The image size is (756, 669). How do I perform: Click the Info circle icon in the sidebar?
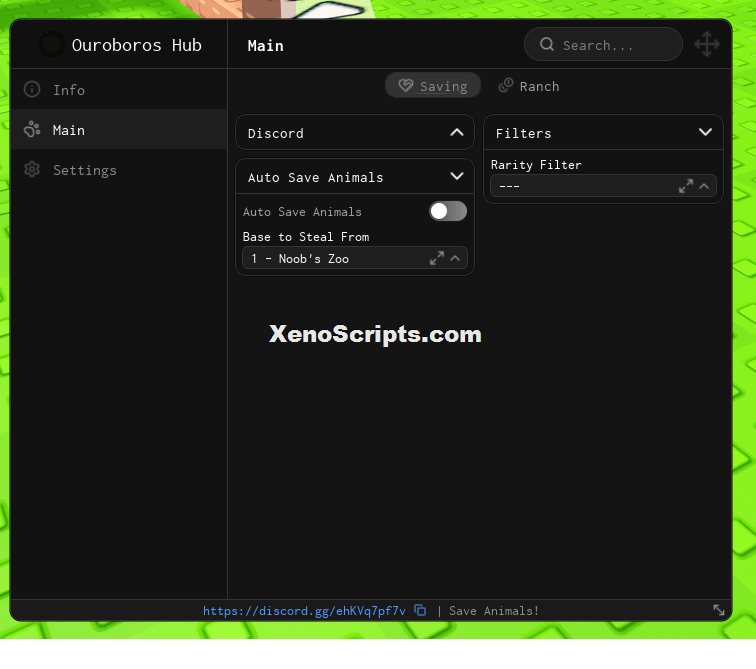(32, 89)
